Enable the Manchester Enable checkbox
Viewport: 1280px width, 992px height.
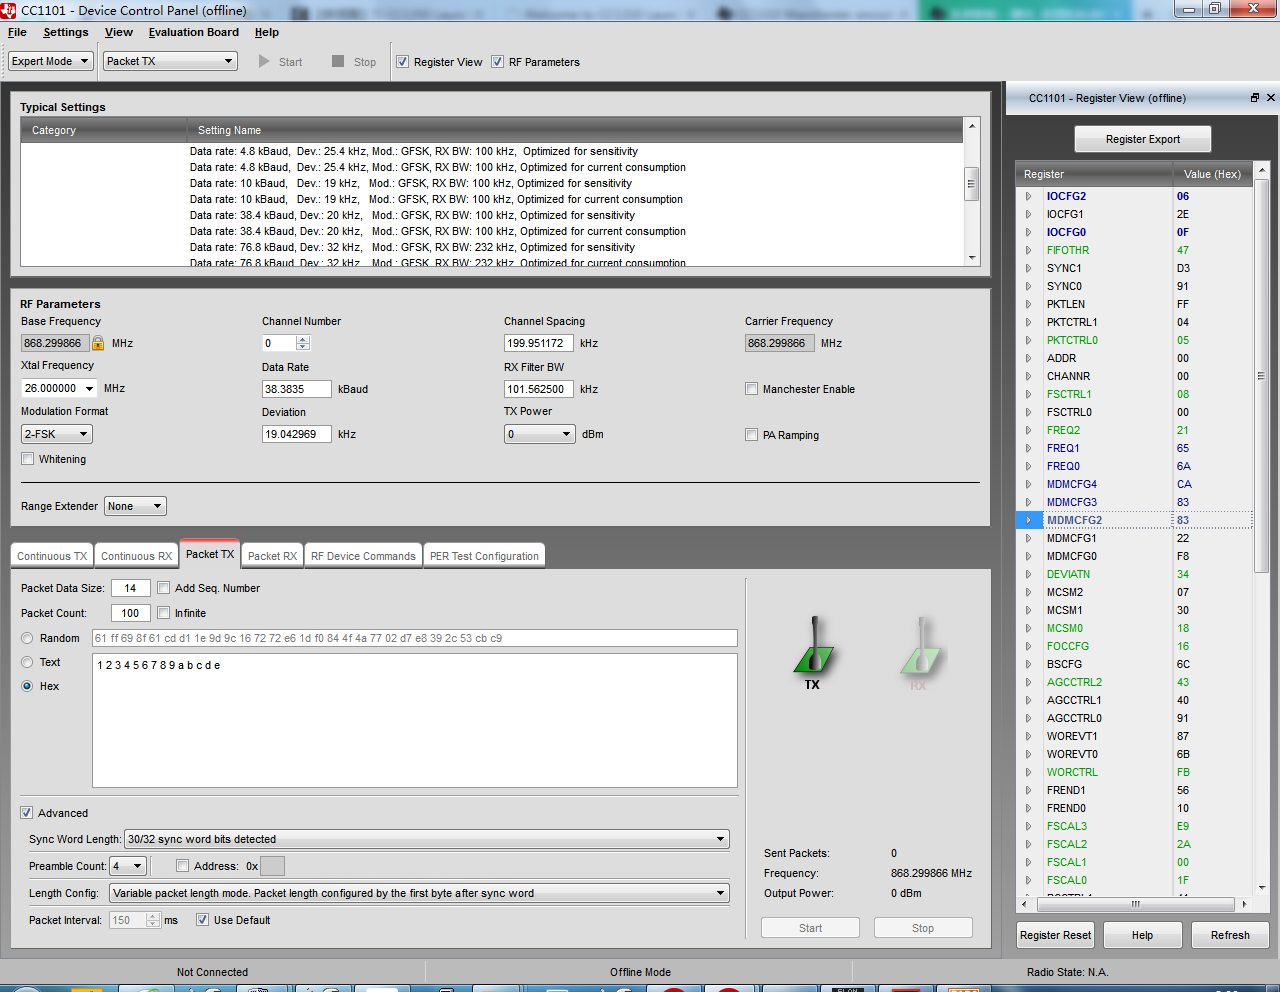coord(751,389)
